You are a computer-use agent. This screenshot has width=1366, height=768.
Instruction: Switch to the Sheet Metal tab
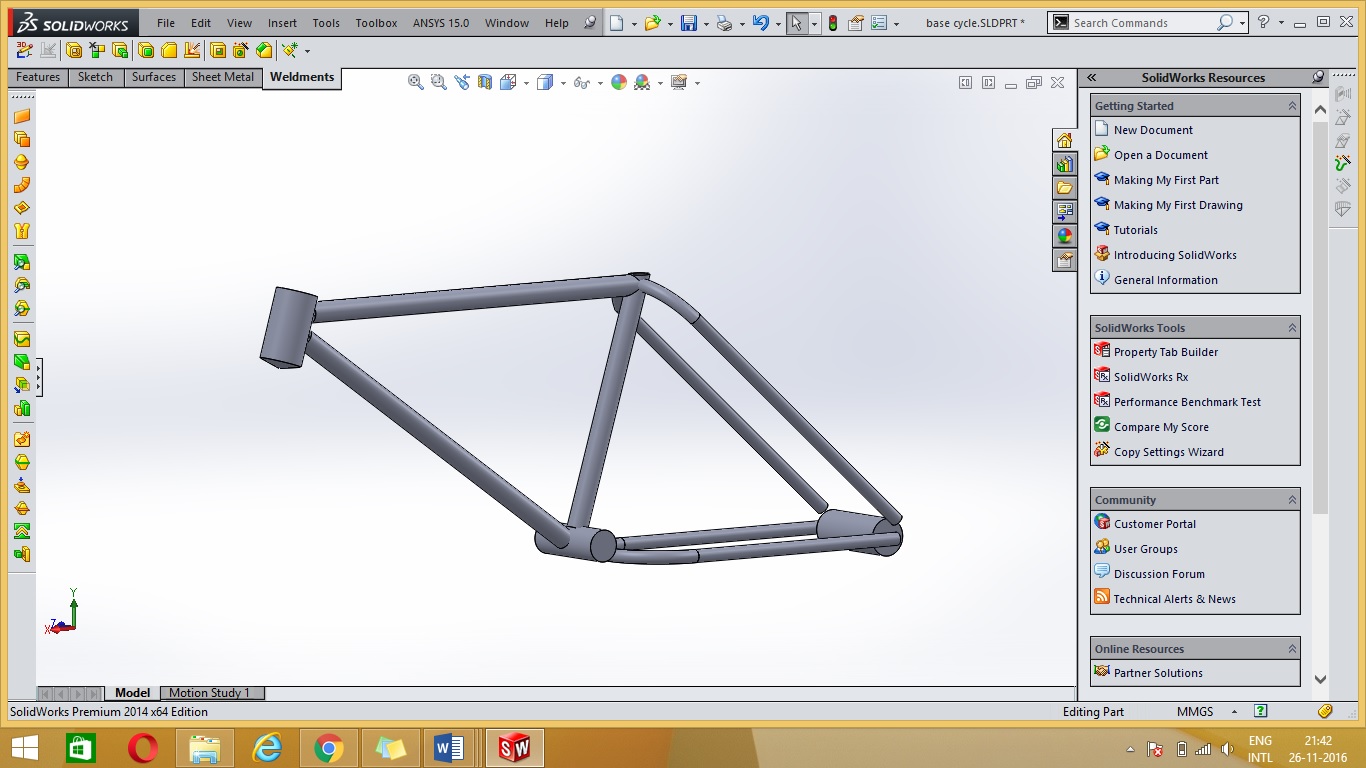coord(223,77)
